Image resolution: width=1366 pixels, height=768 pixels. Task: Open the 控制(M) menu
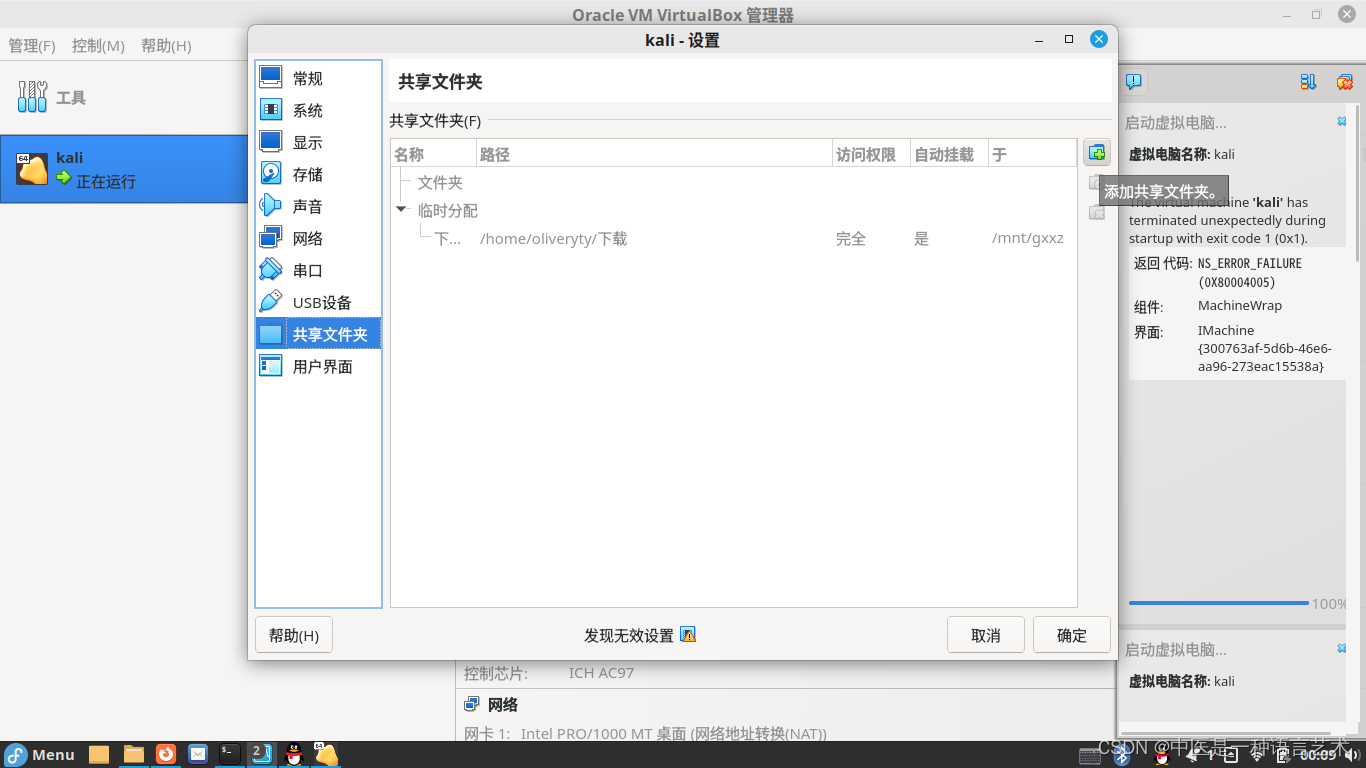click(98, 46)
